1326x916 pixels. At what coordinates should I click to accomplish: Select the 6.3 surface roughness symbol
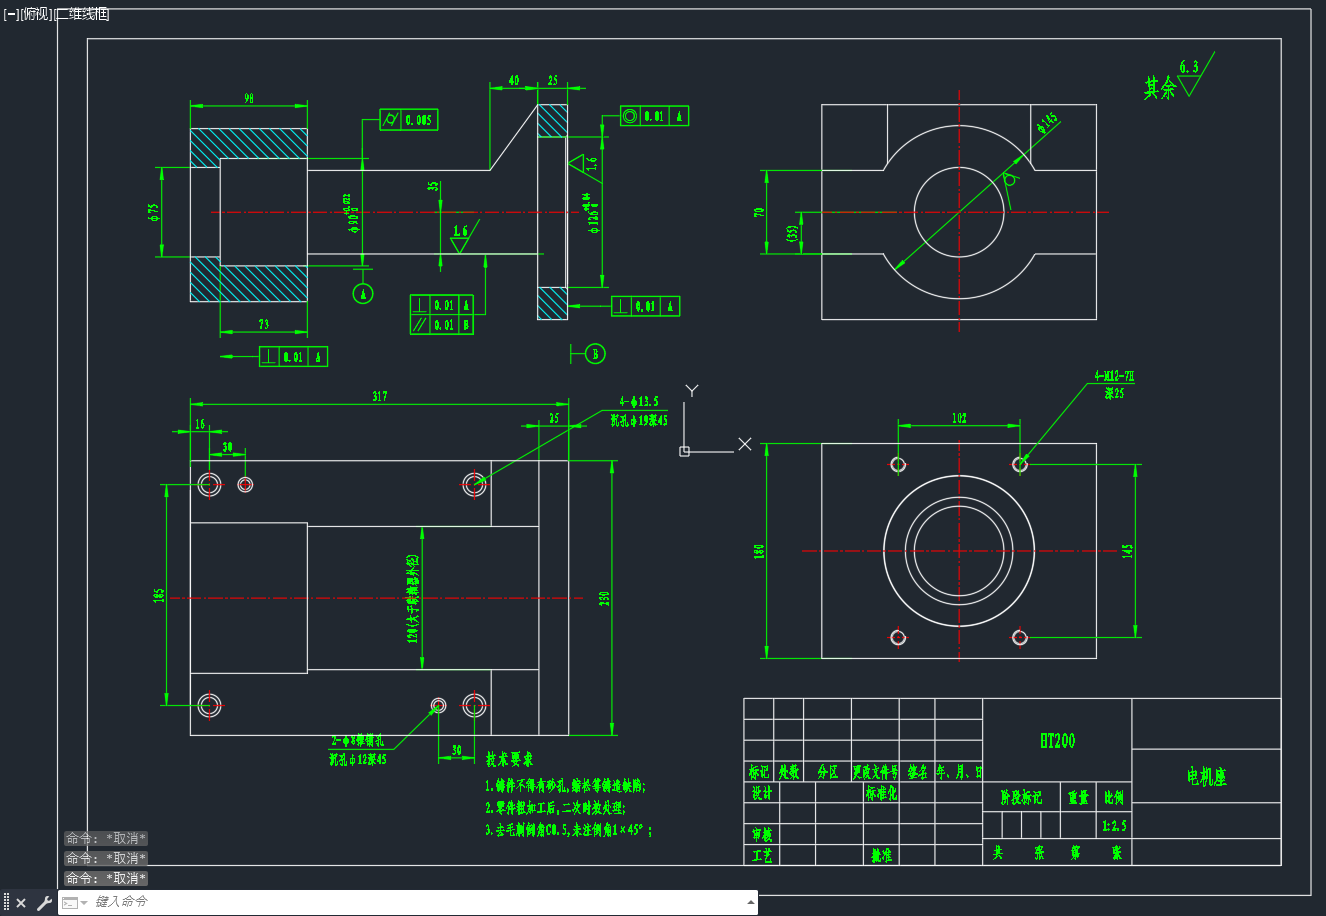coord(1189,80)
